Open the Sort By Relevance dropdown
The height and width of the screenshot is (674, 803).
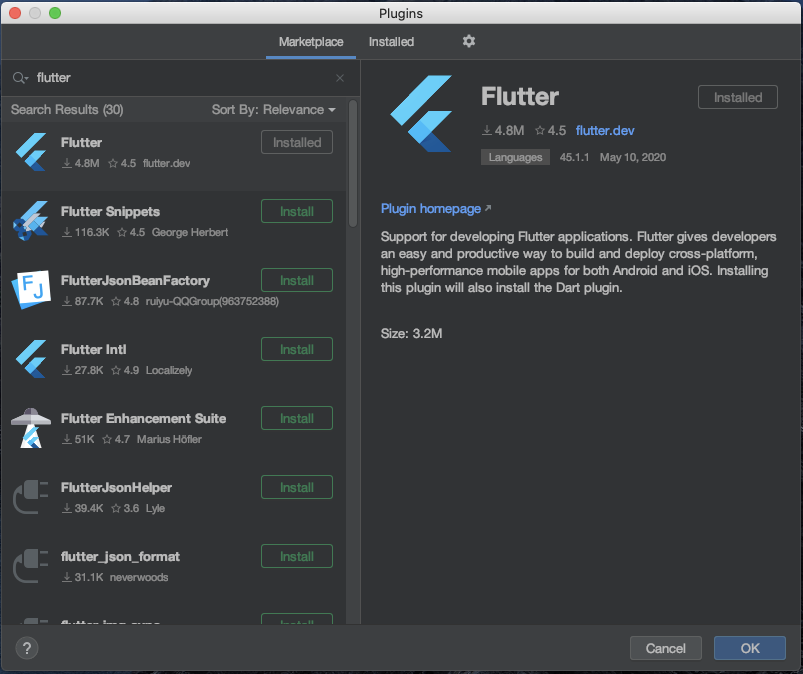pyautogui.click(x=273, y=110)
